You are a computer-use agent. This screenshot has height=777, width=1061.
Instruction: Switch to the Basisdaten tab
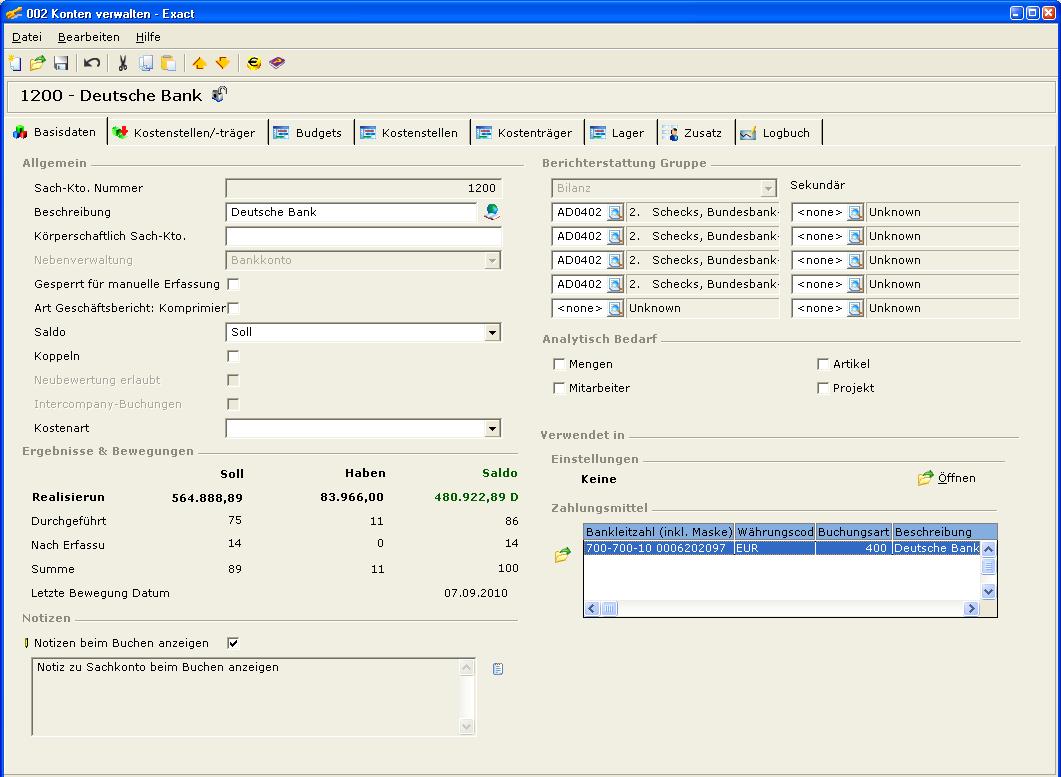coord(55,132)
